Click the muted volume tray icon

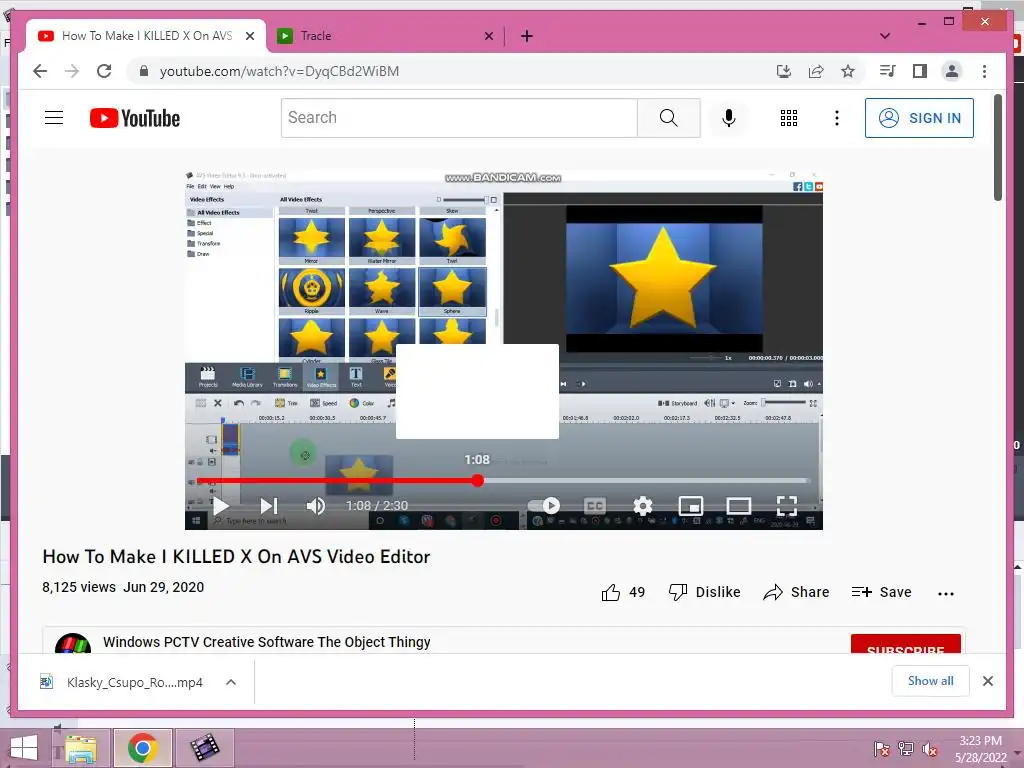click(930, 750)
